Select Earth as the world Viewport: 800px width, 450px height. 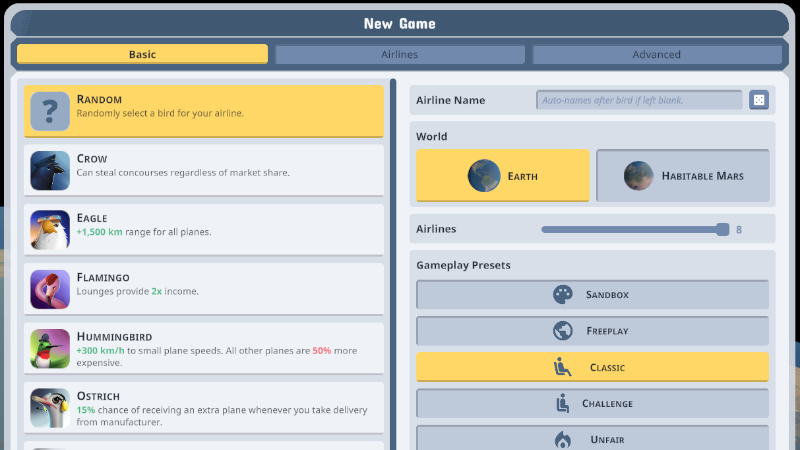(503, 176)
